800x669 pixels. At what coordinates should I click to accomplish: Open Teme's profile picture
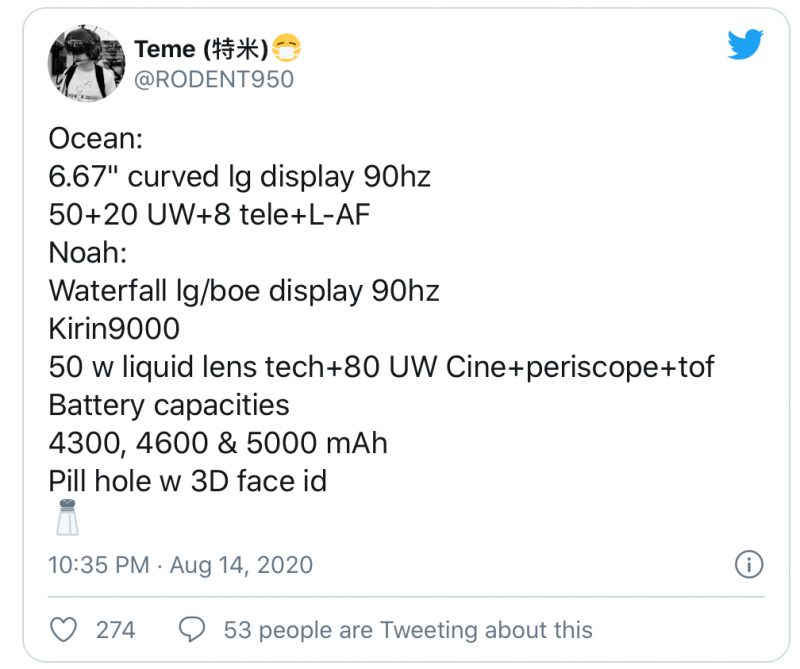86,62
